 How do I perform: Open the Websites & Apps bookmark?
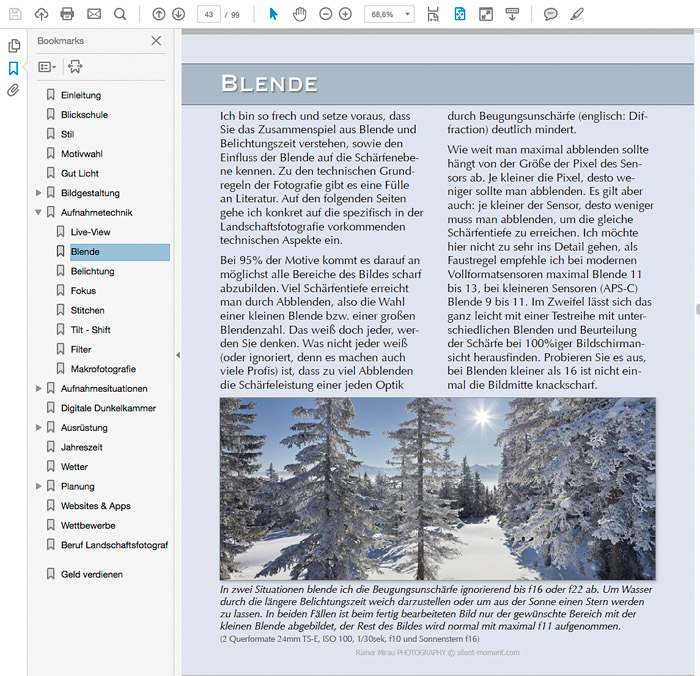96,506
